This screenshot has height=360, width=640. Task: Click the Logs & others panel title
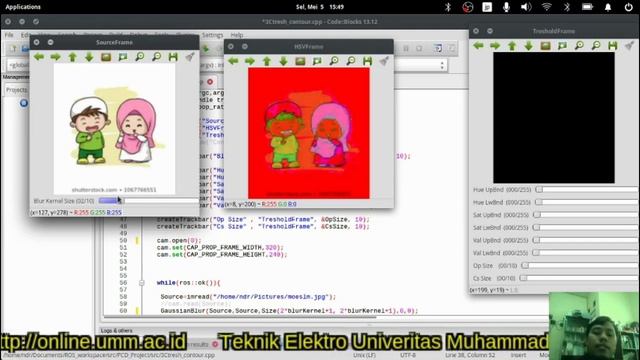click(x=116, y=331)
